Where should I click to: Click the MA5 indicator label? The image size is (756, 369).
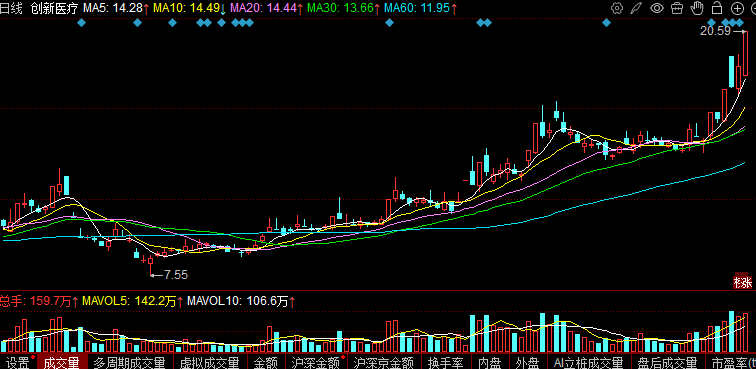pos(95,8)
